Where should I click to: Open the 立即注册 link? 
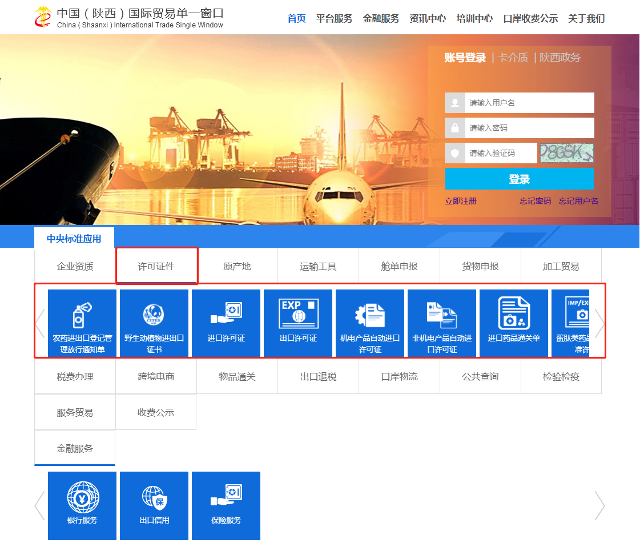[461, 201]
